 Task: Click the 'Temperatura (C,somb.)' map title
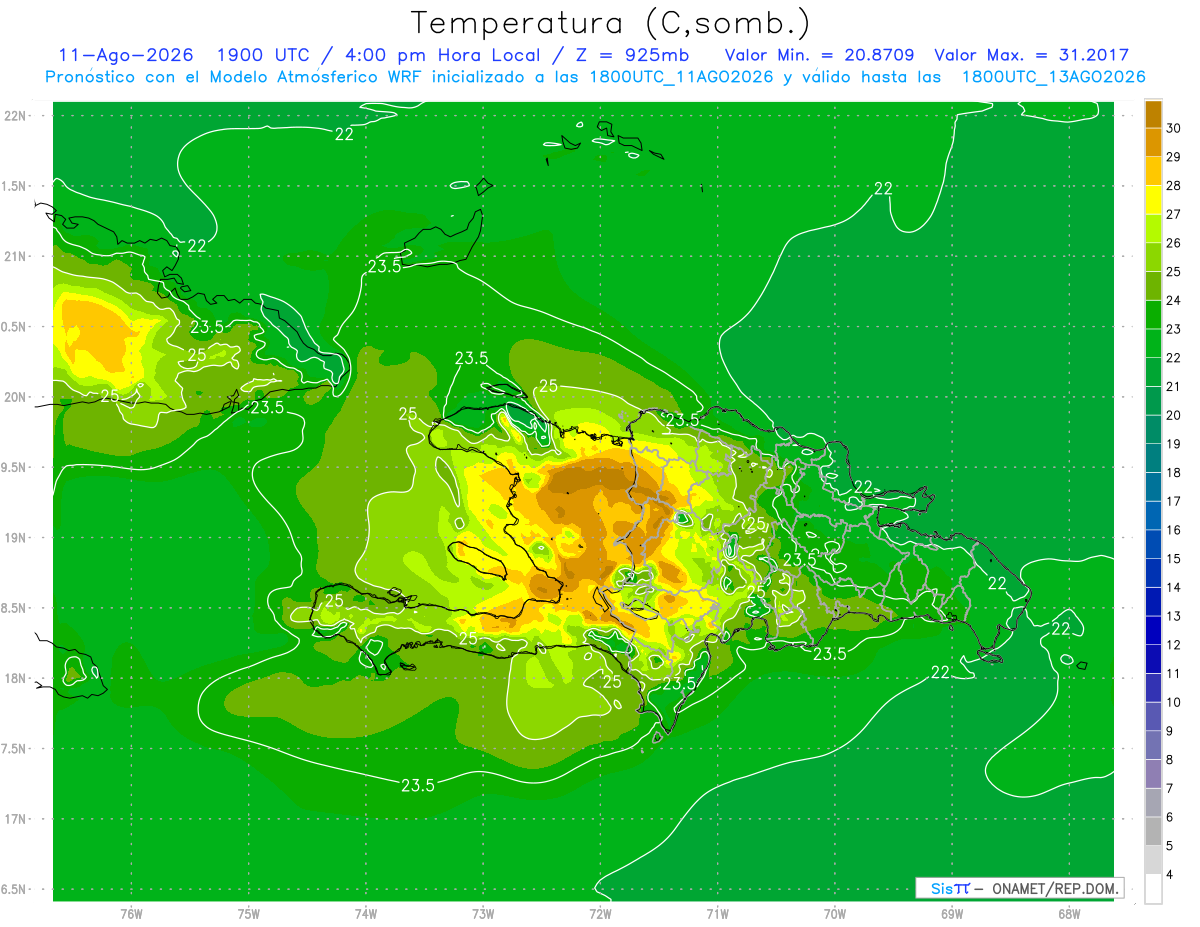coord(610,23)
